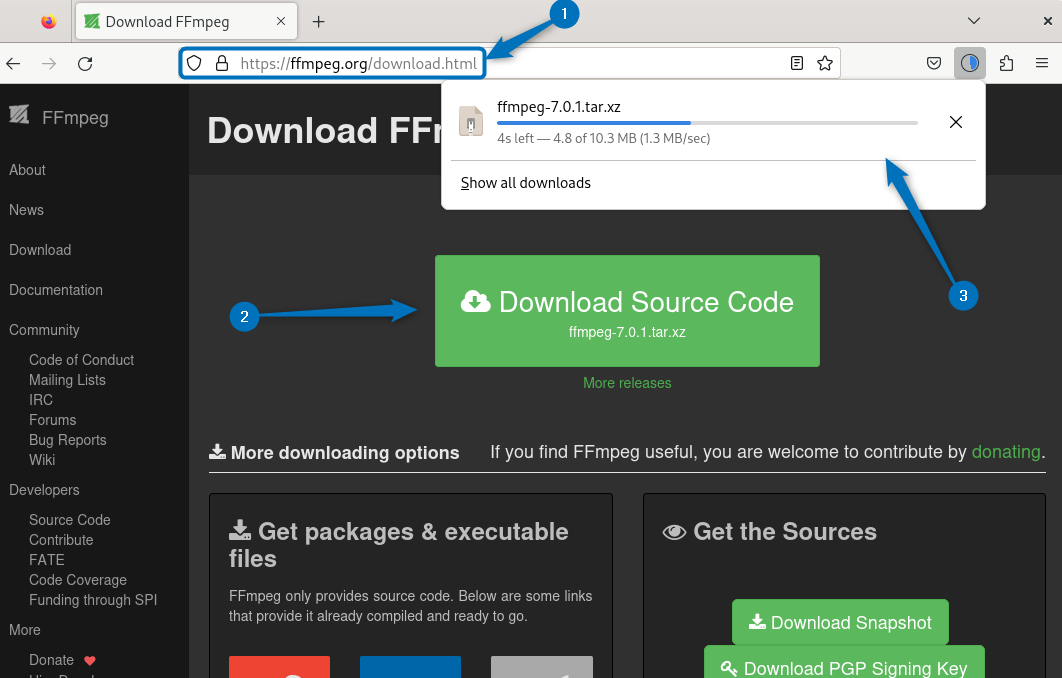Open the Community section's Mailing Lists link
Image resolution: width=1062 pixels, height=678 pixels.
pos(67,379)
